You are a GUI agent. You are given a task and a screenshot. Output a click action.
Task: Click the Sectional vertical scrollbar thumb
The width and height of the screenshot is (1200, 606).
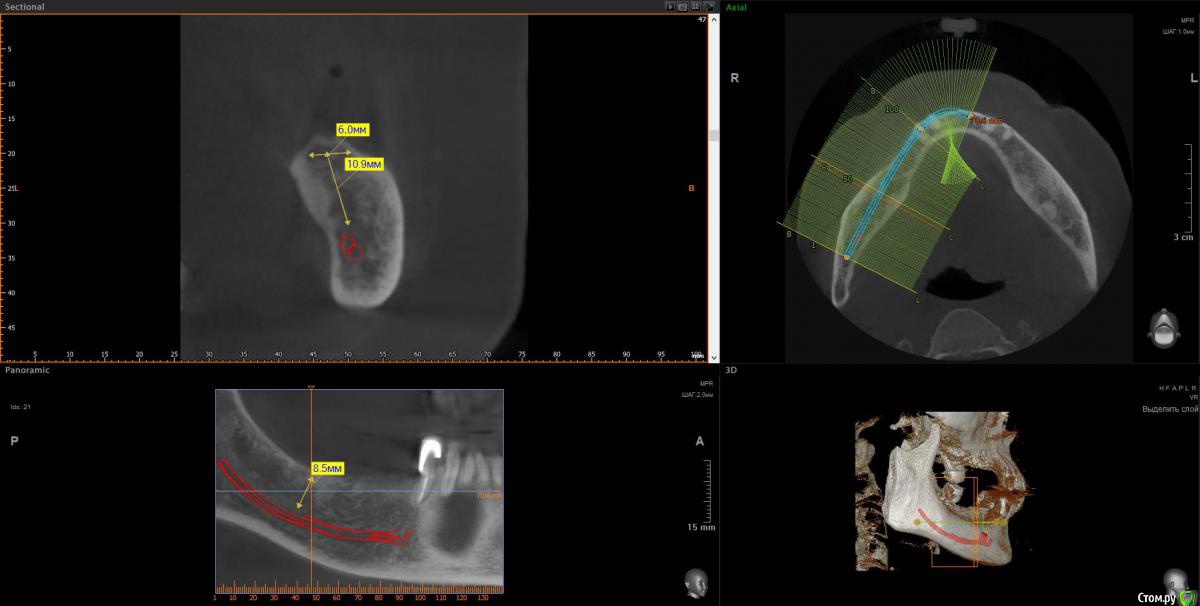[713, 135]
